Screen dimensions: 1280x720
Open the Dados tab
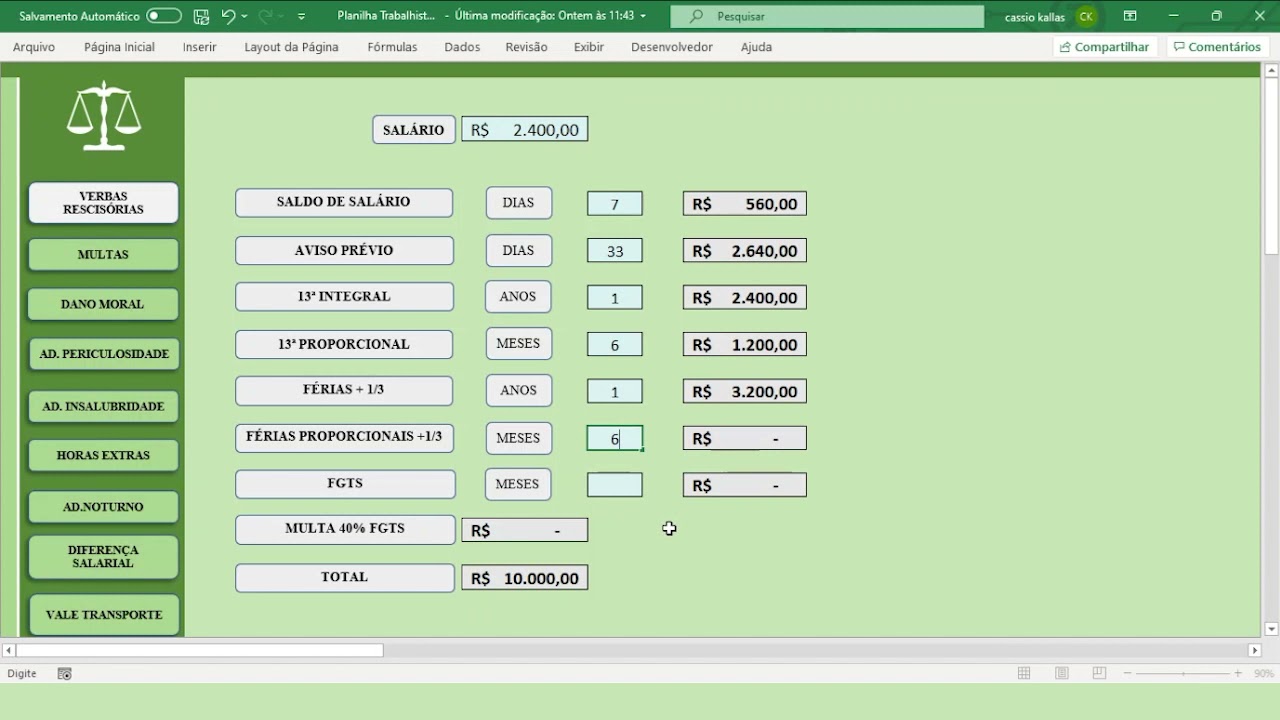[462, 47]
